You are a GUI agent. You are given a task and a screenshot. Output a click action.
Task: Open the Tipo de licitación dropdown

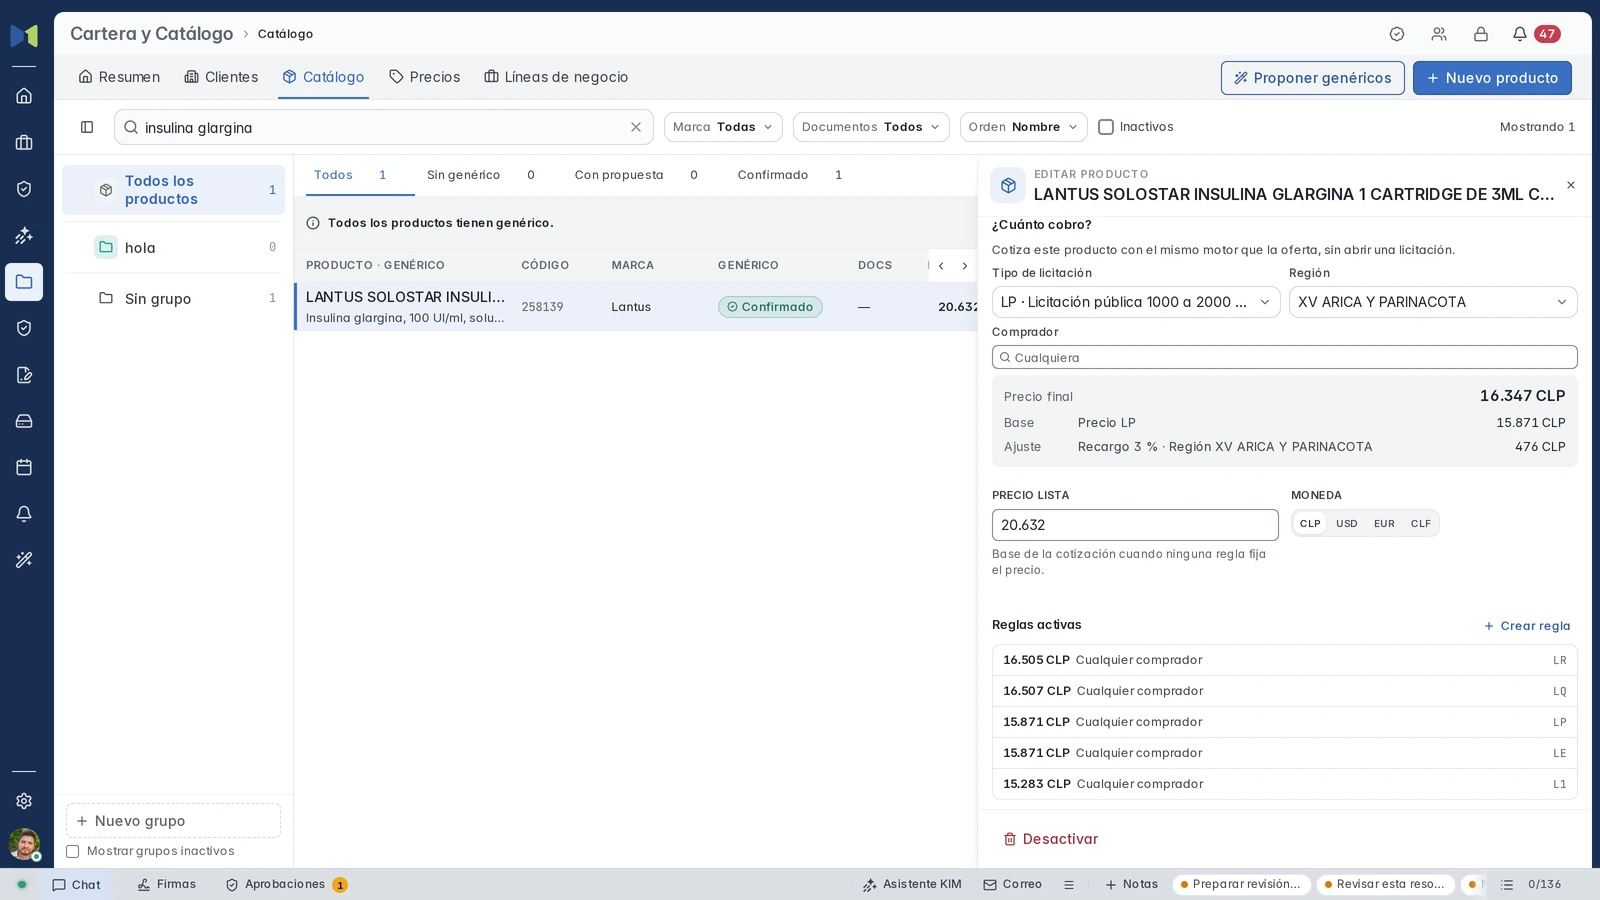[x=1136, y=302]
